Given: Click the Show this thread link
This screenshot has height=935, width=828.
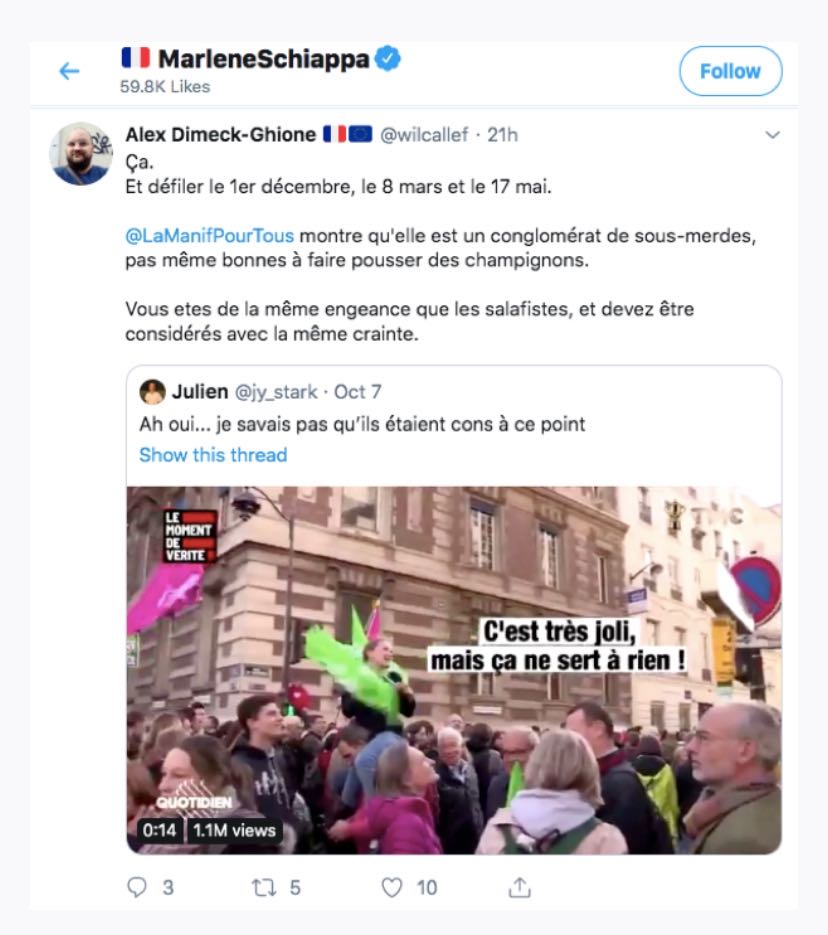Looking at the screenshot, I should click(213, 455).
